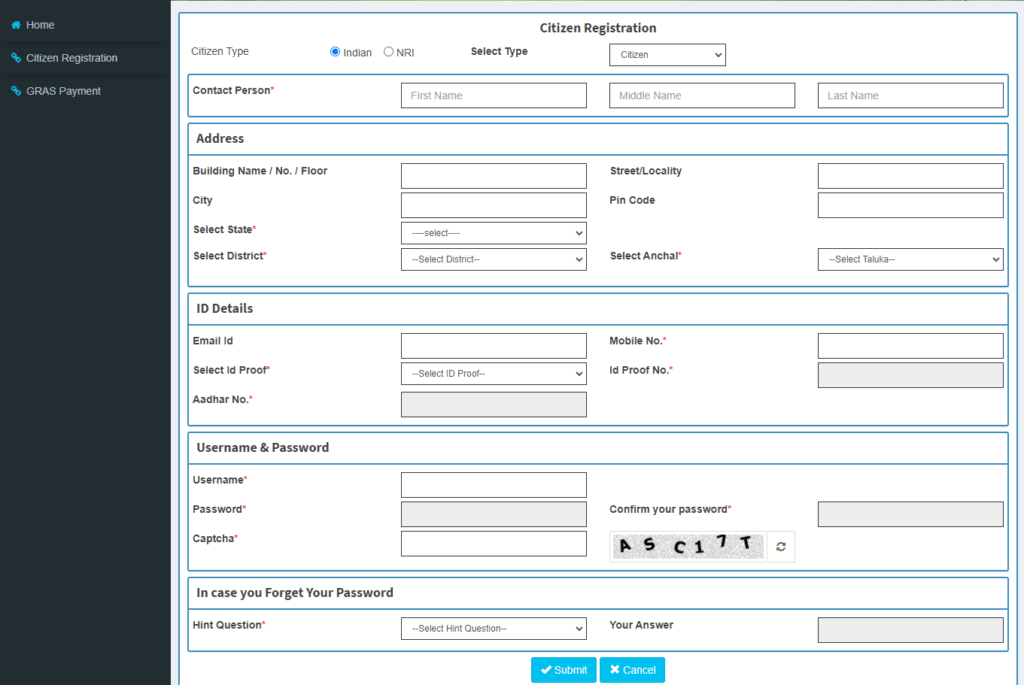Click the First Name input field
Image resolution: width=1024 pixels, height=685 pixels.
coord(493,95)
